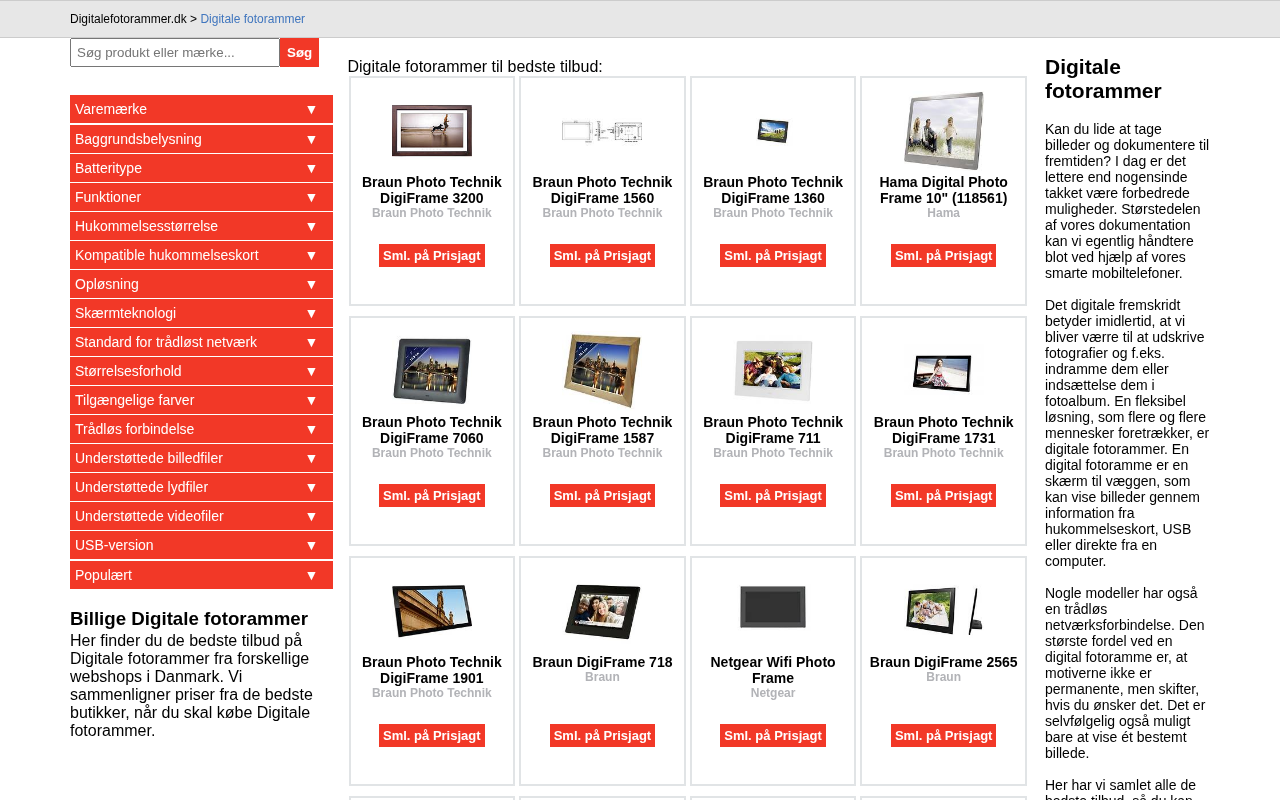Expand the Opløsning filter

pos(201,284)
